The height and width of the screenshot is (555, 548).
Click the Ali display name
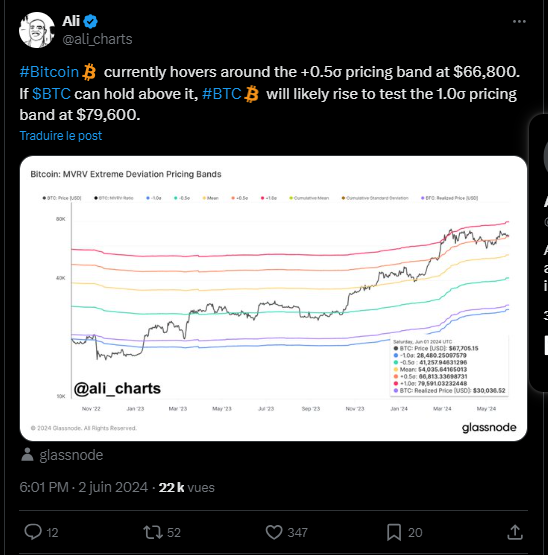tap(71, 21)
